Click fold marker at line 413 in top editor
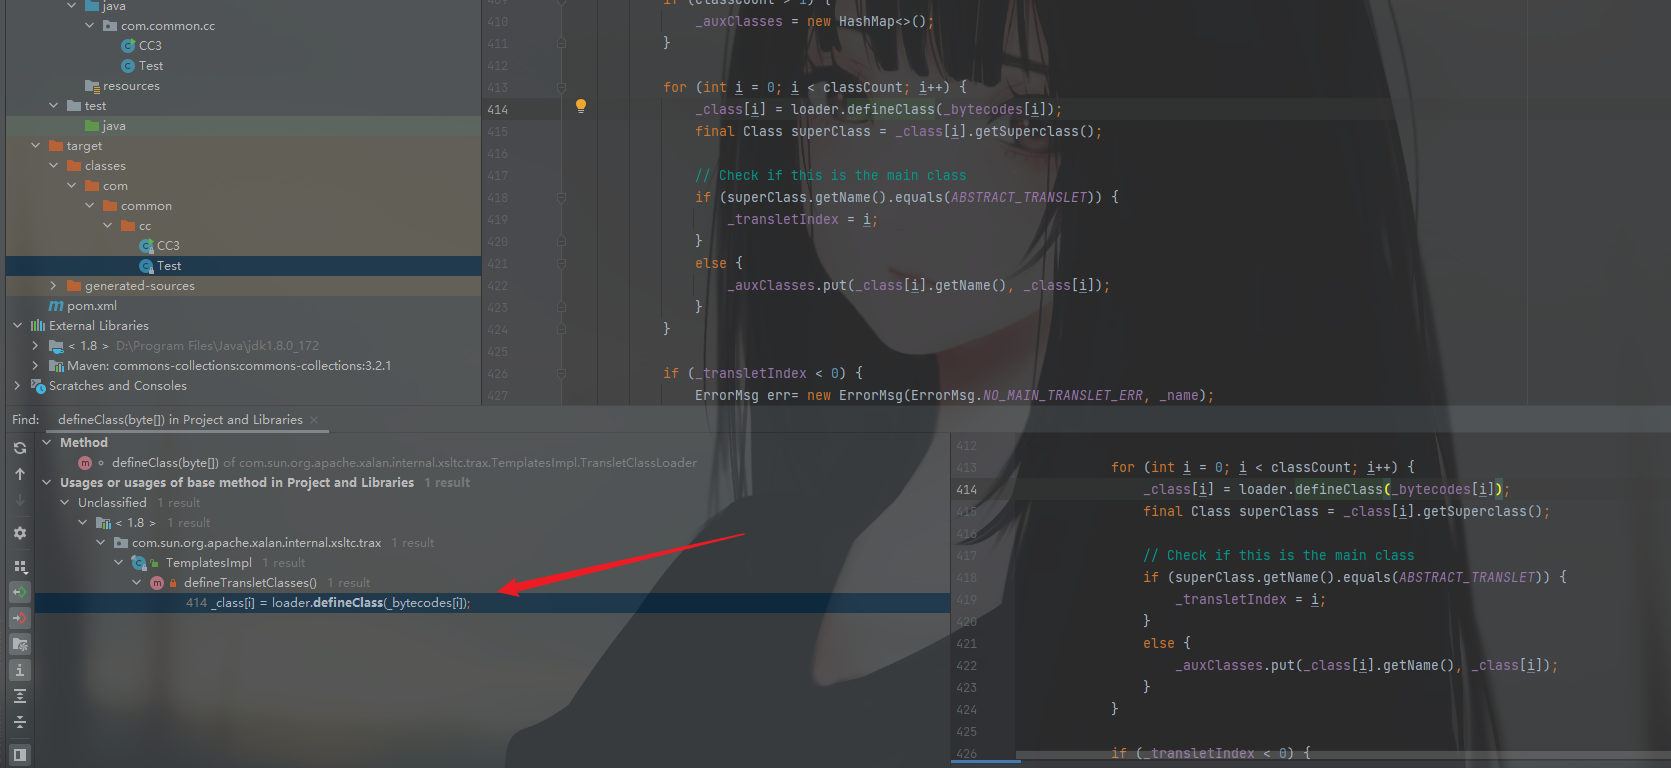Viewport: 1671px width, 768px height. coord(561,88)
